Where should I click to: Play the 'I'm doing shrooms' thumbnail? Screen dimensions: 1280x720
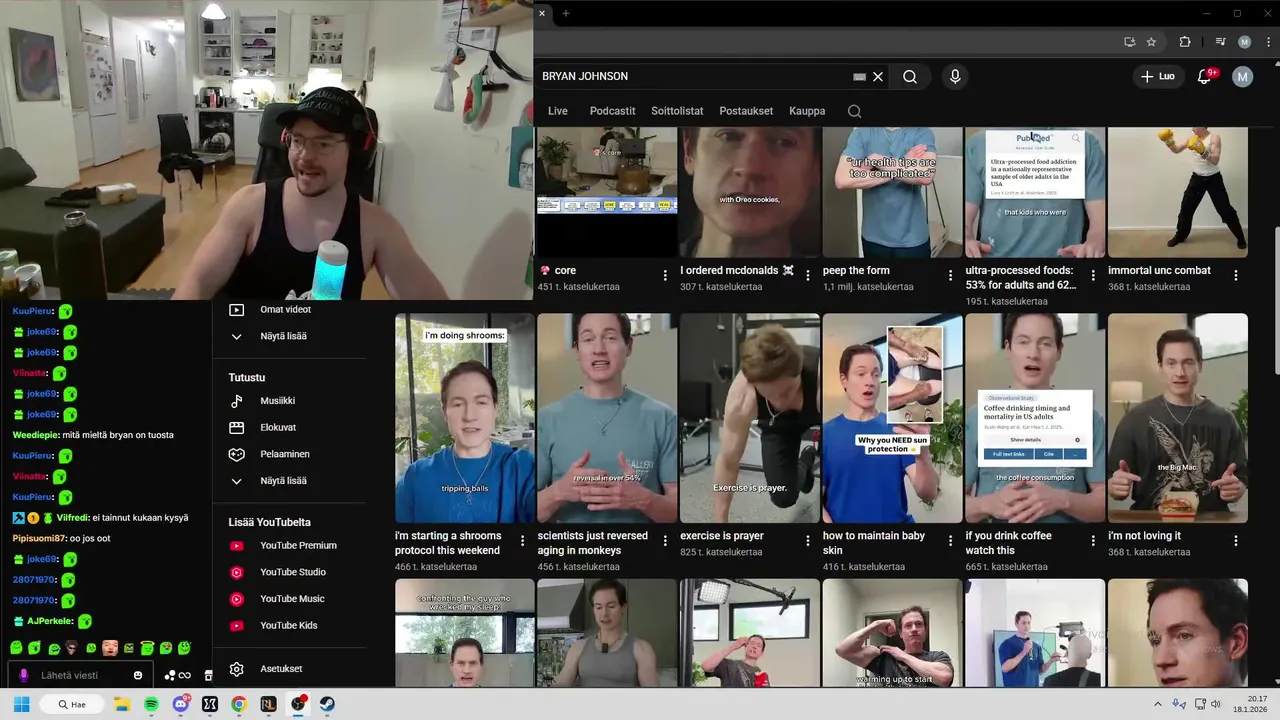(x=465, y=418)
